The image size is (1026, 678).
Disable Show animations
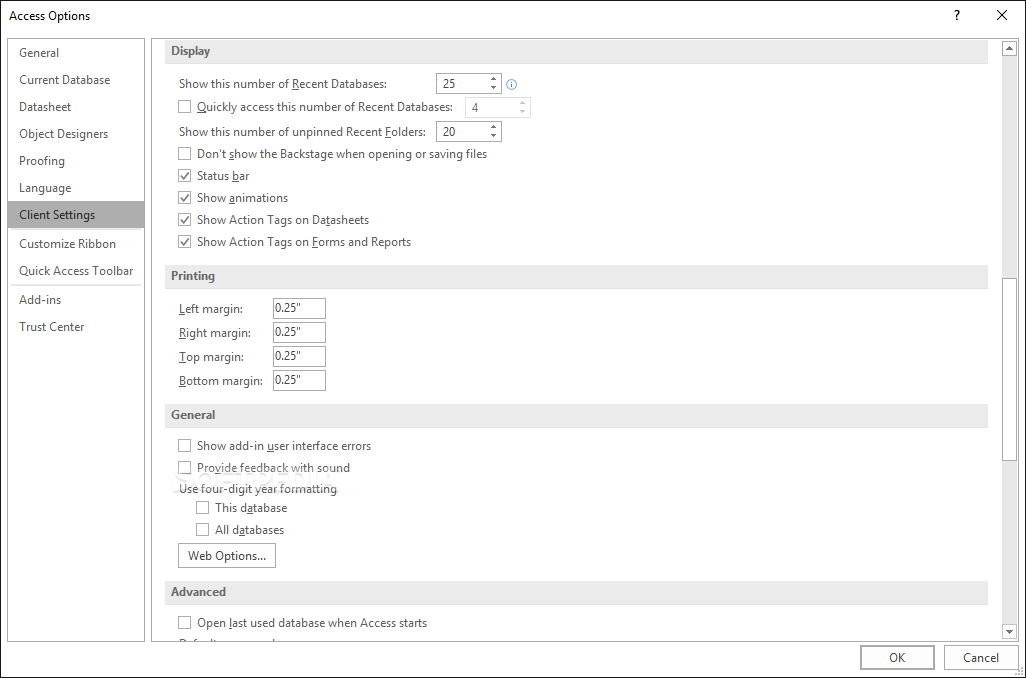point(185,198)
